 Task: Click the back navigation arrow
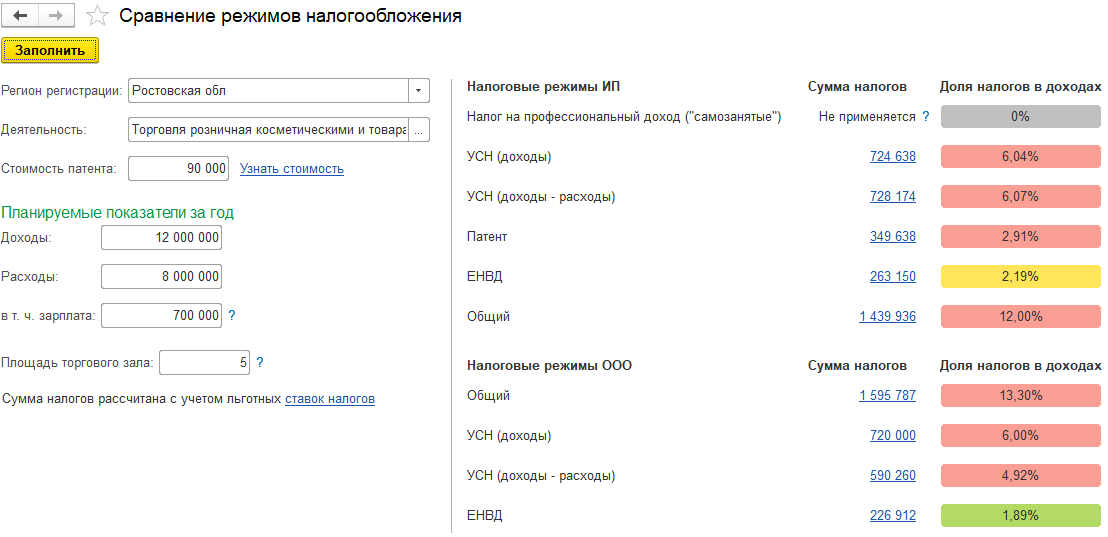(20, 16)
